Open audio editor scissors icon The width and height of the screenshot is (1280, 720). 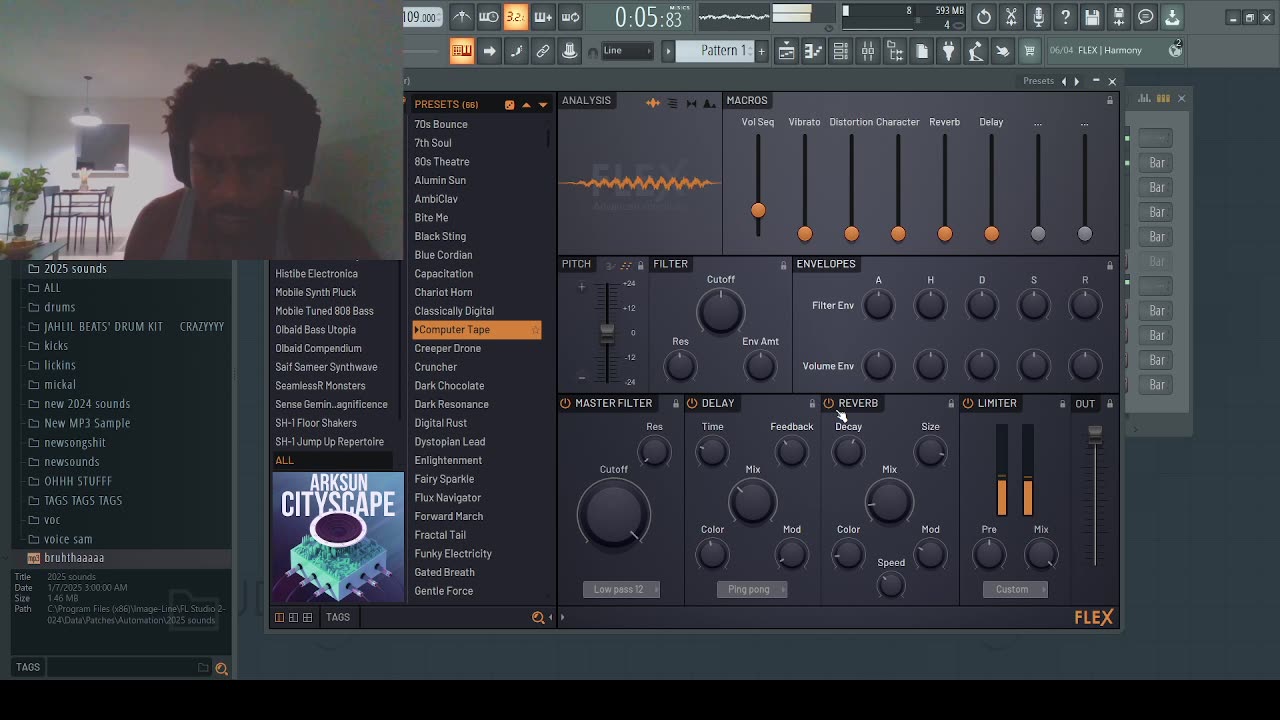click(x=1011, y=17)
